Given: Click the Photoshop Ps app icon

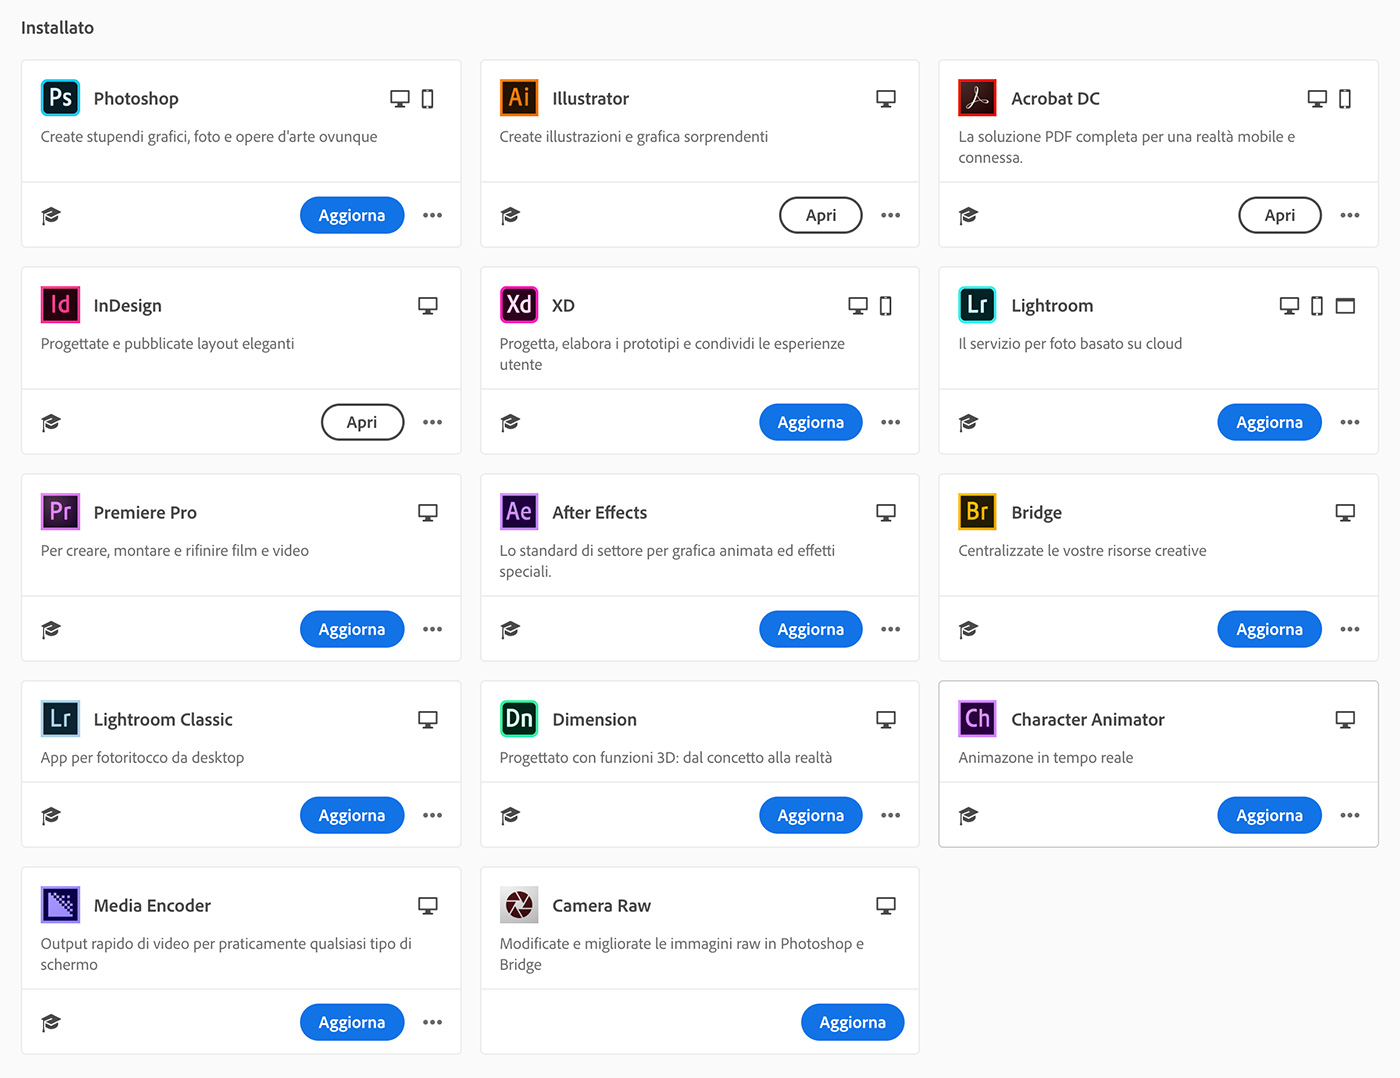Looking at the screenshot, I should [60, 98].
